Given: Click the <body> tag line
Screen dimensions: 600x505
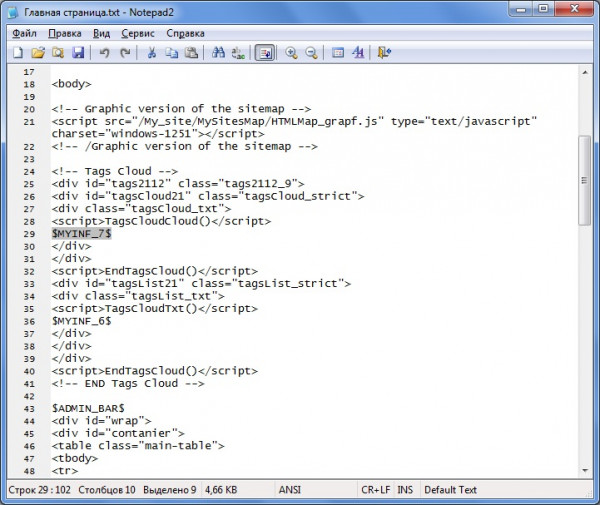Looking at the screenshot, I should pos(72,84).
